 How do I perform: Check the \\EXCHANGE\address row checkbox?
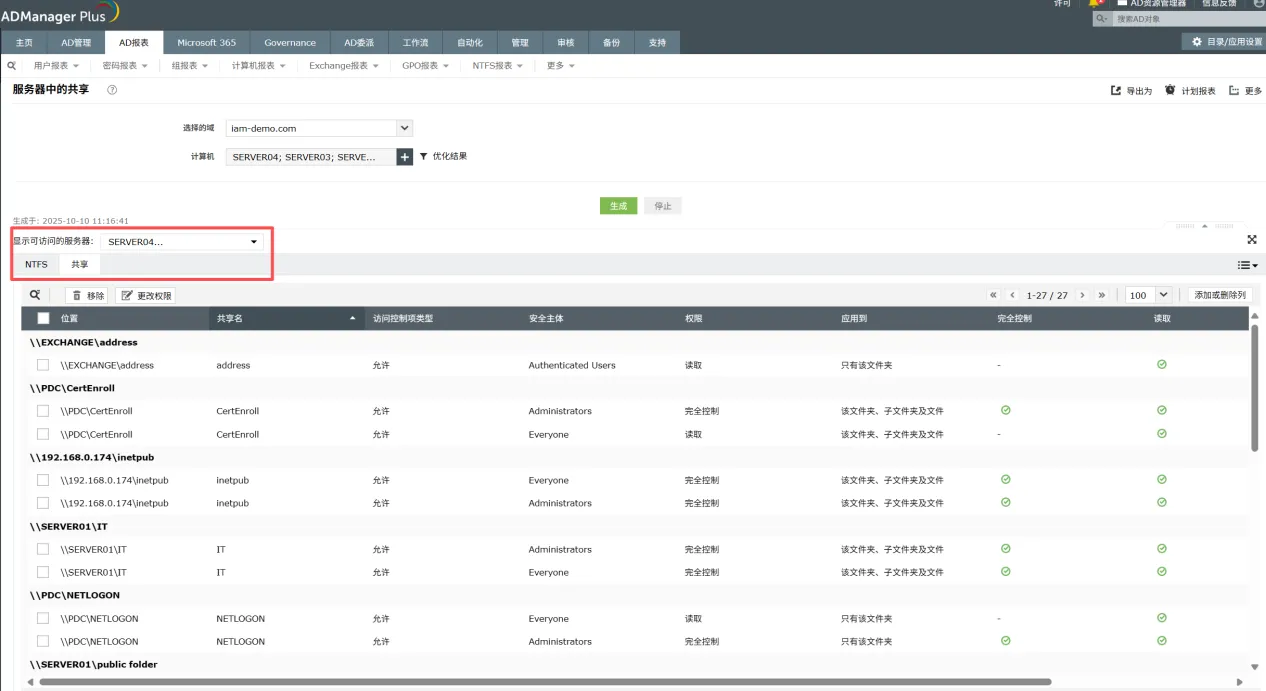[43, 365]
